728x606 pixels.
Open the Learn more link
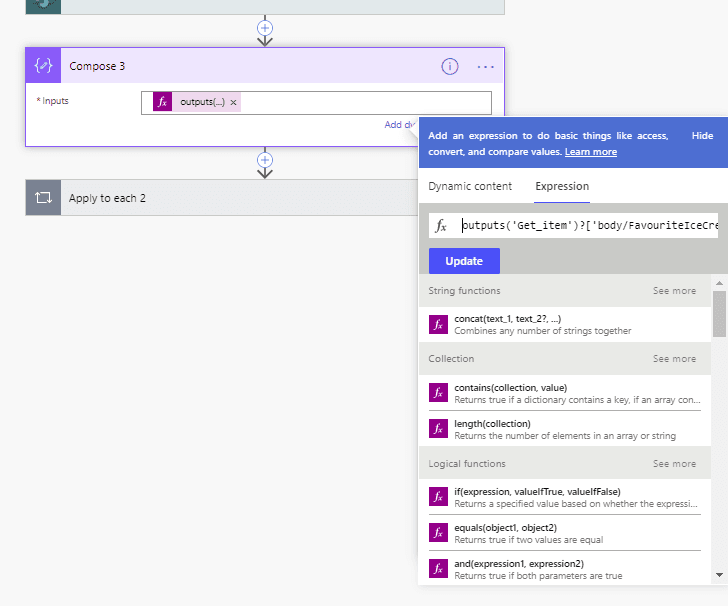click(x=591, y=152)
